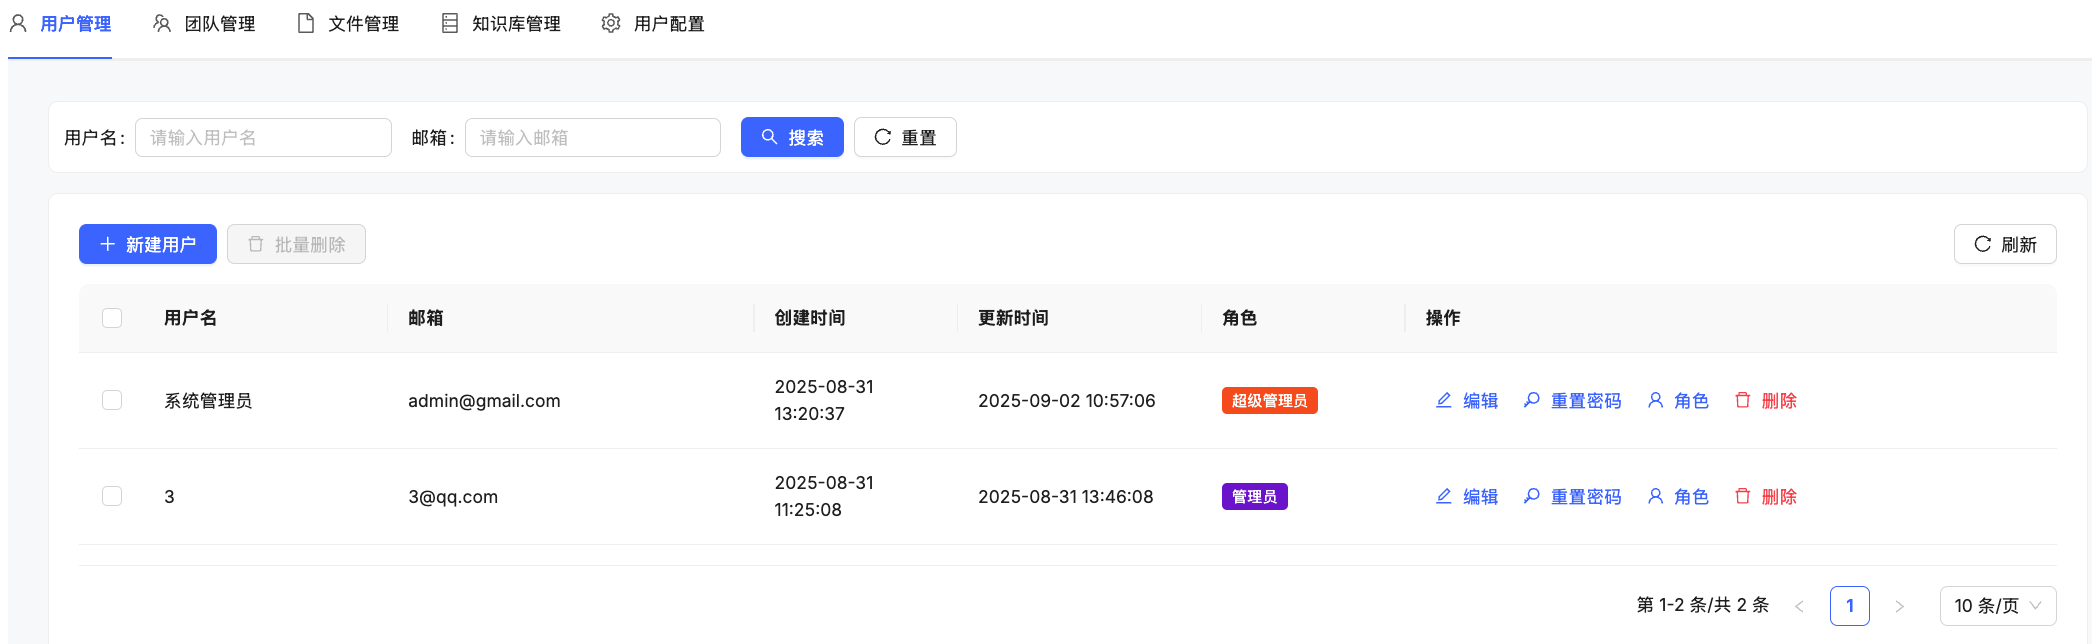Click the pencil edit icon for 系统管理员
Viewport: 2092px width, 644px height.
pos(1444,400)
